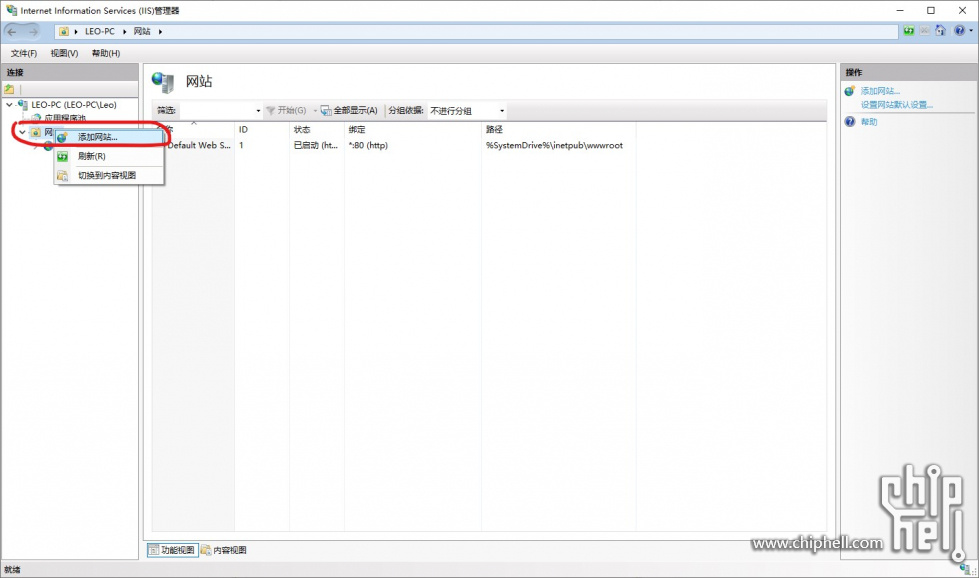
Task: Click the home icon in address bar
Action: point(939,31)
